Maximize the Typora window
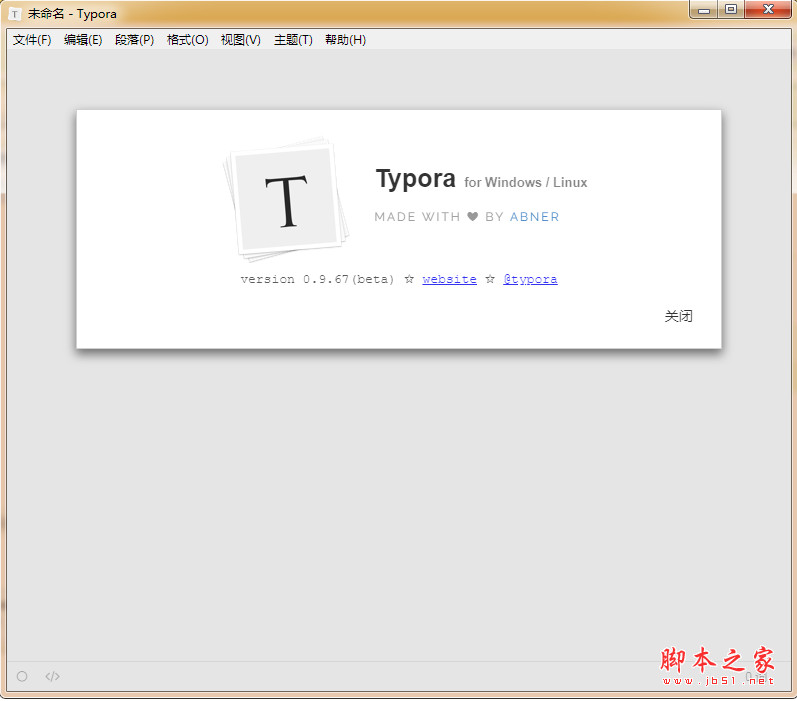 (x=731, y=10)
